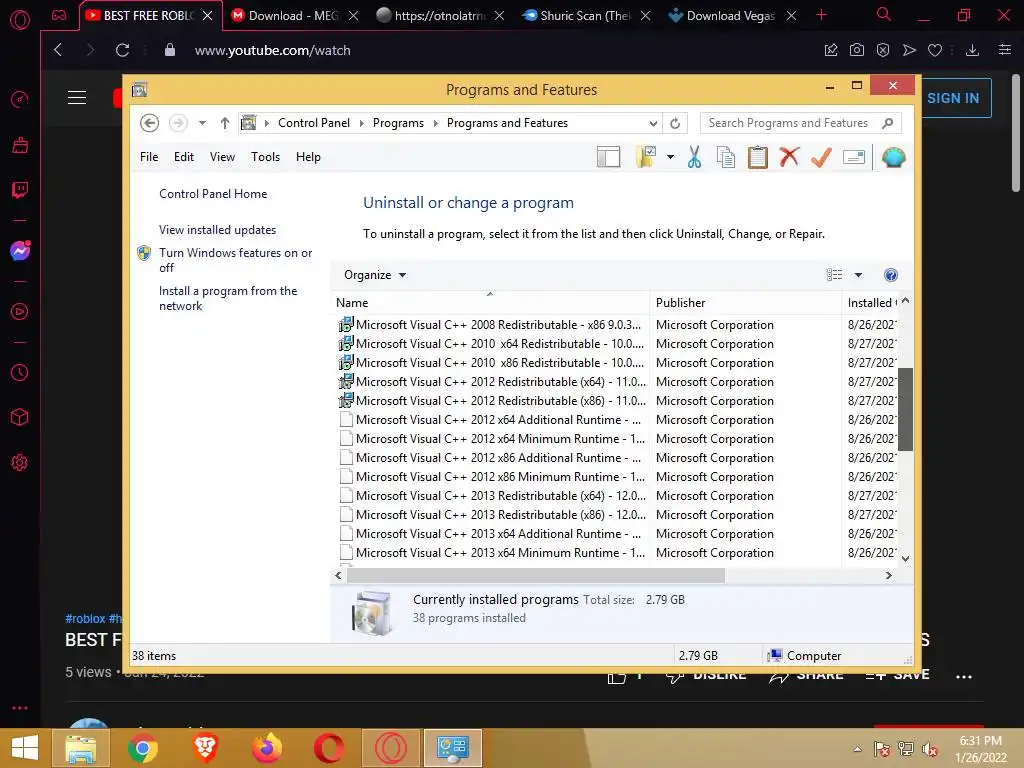The height and width of the screenshot is (768, 1024).
Task: Show hidden system tray icons
Action: (x=857, y=748)
